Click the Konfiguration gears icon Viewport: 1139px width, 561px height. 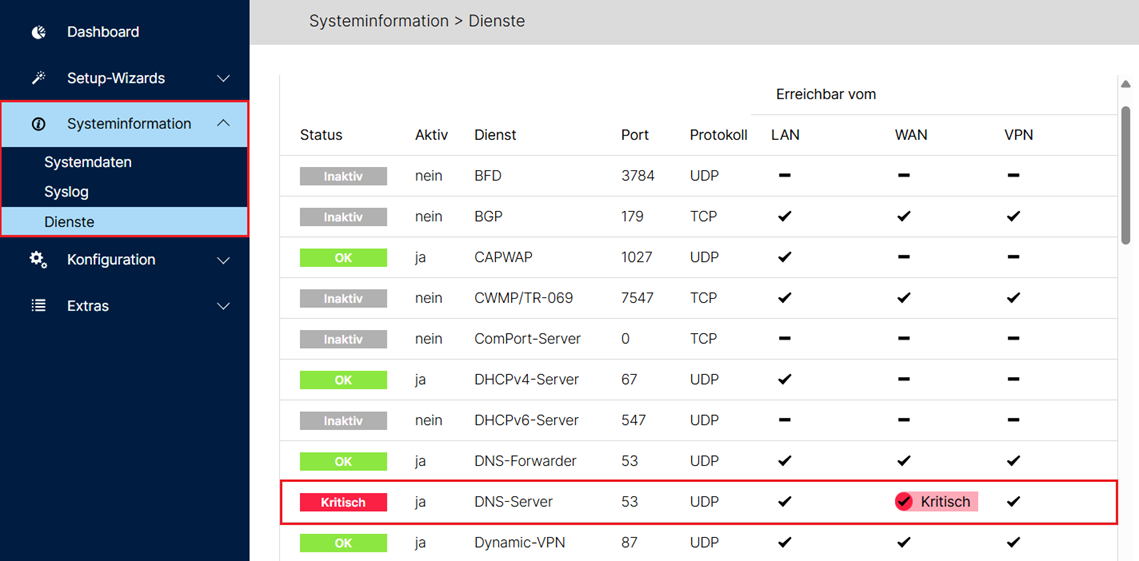(x=39, y=260)
